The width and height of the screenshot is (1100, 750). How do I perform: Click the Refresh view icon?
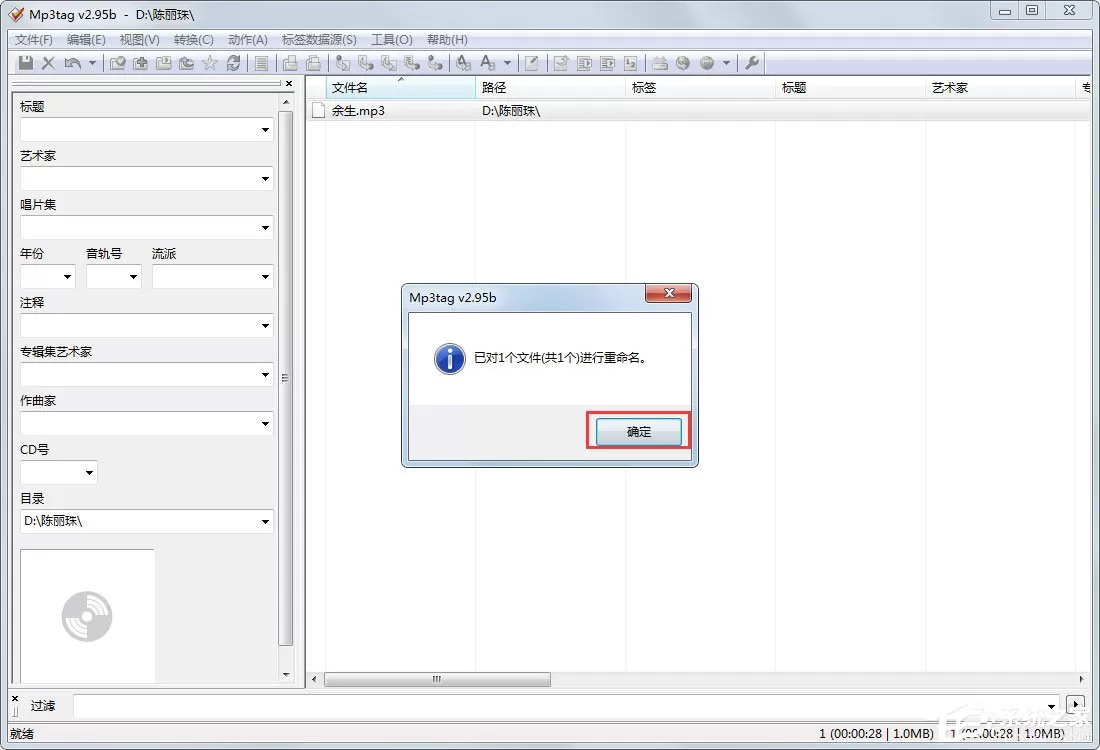234,63
